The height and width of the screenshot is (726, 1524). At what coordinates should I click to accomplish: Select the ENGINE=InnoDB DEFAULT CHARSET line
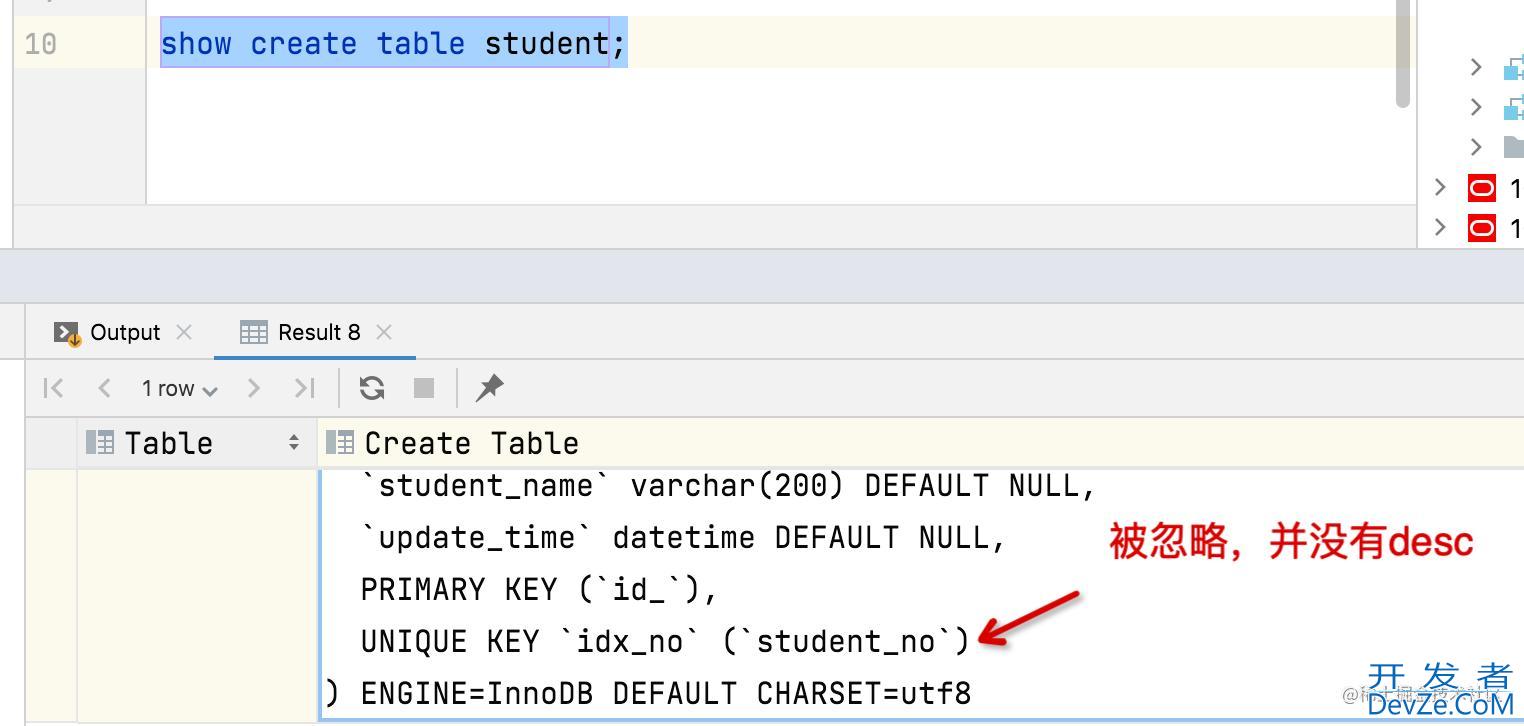tap(649, 693)
